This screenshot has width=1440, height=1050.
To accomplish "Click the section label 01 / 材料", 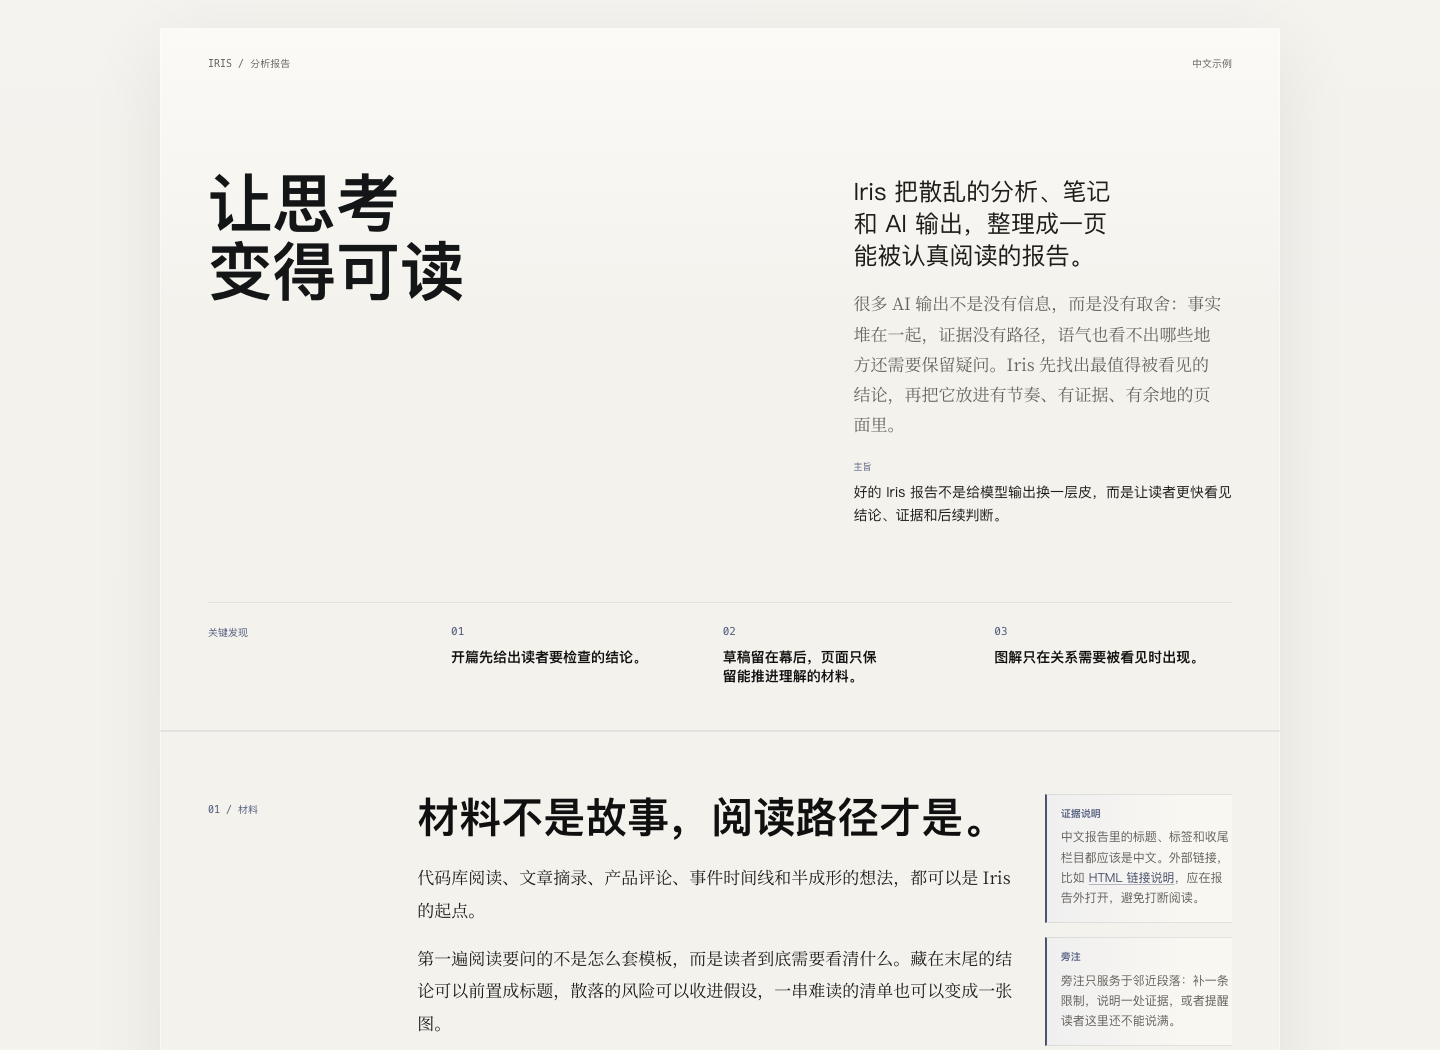I will [233, 809].
